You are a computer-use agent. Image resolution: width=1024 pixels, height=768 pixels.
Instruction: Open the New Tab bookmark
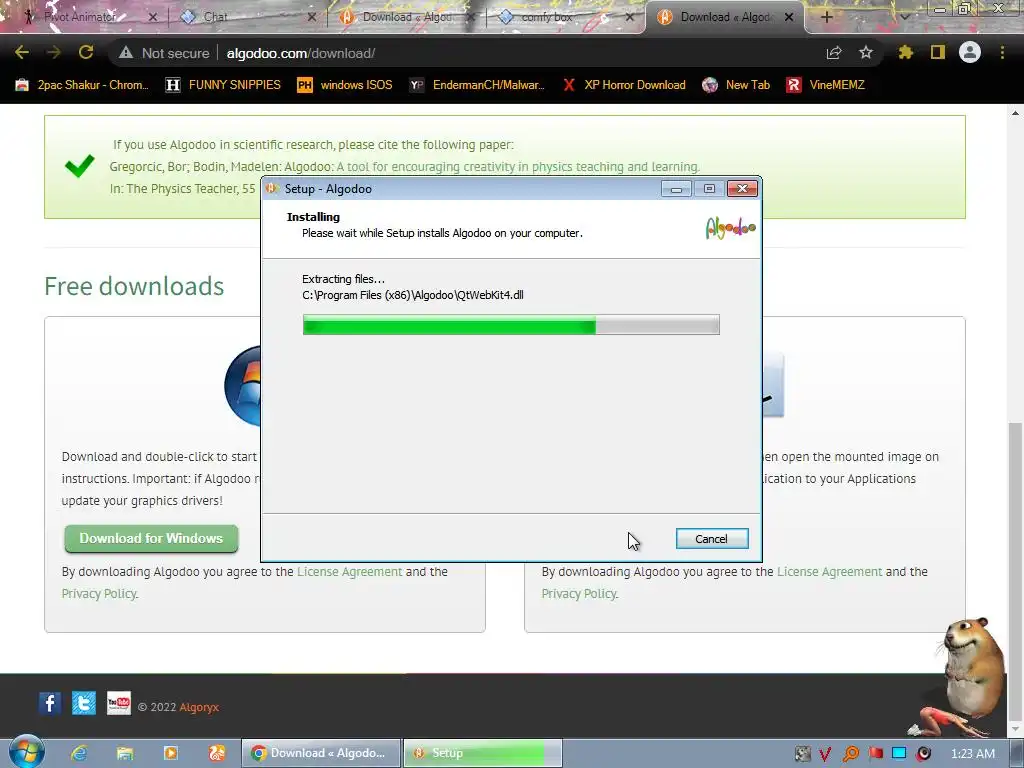(x=736, y=85)
